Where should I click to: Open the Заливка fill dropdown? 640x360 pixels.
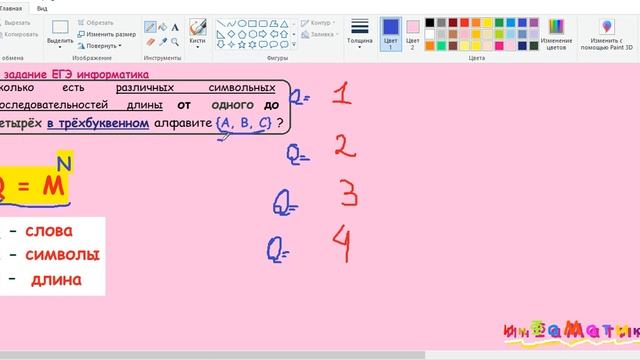(x=320, y=35)
